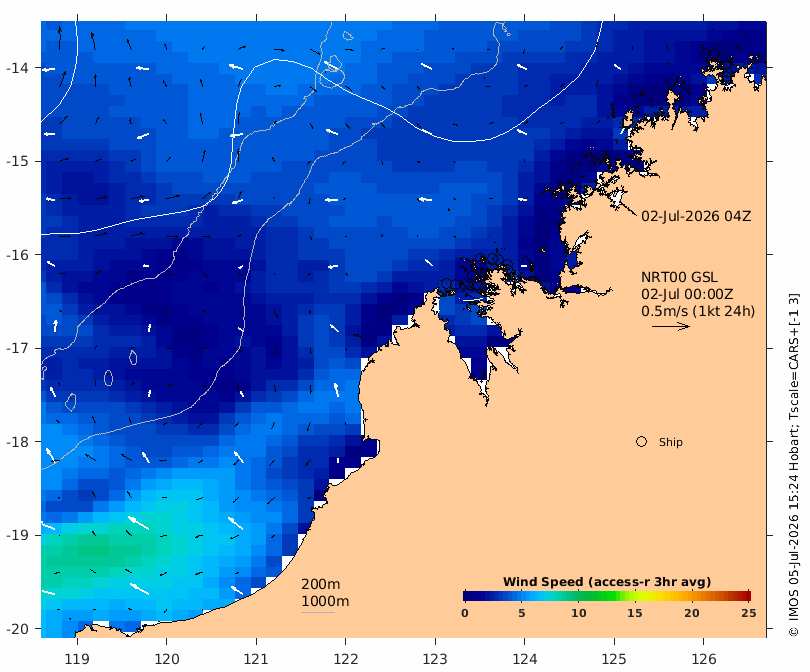Click the Ship legend label
The width and height of the screenshot is (810, 672).
(671, 442)
